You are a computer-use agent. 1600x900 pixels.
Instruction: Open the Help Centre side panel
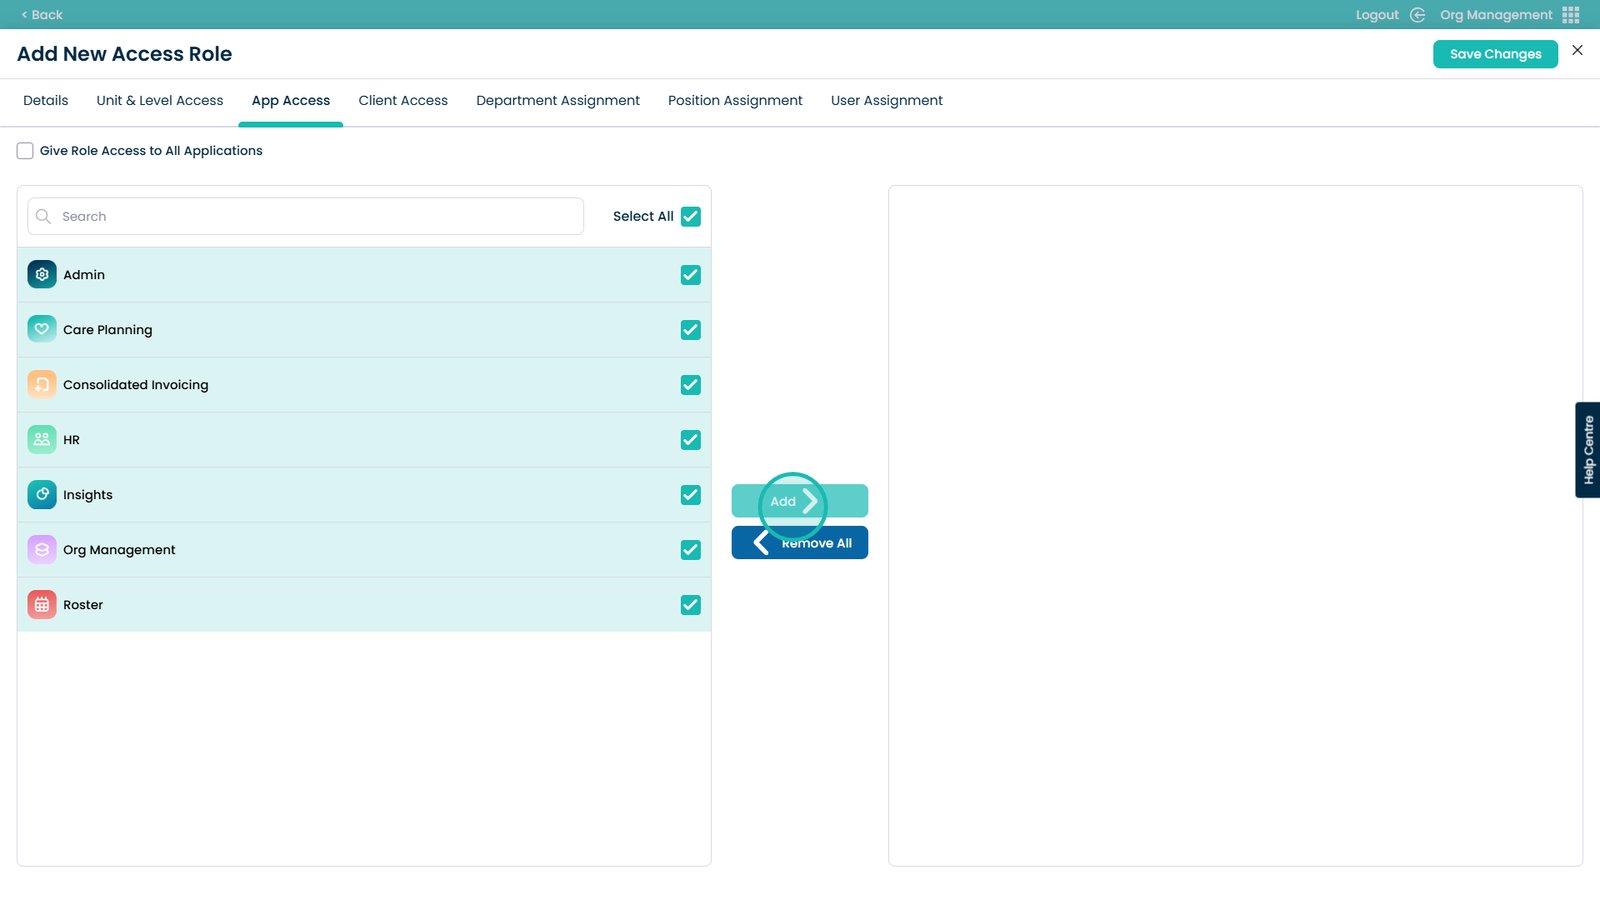pos(1587,450)
